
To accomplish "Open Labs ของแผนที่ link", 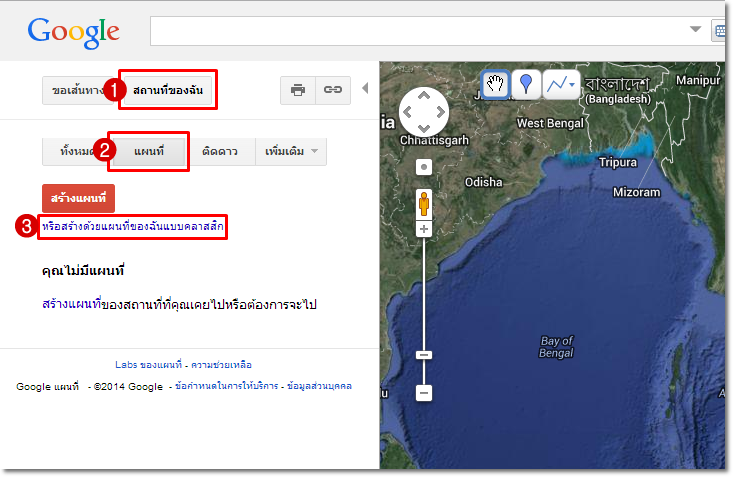I will point(148,365).
